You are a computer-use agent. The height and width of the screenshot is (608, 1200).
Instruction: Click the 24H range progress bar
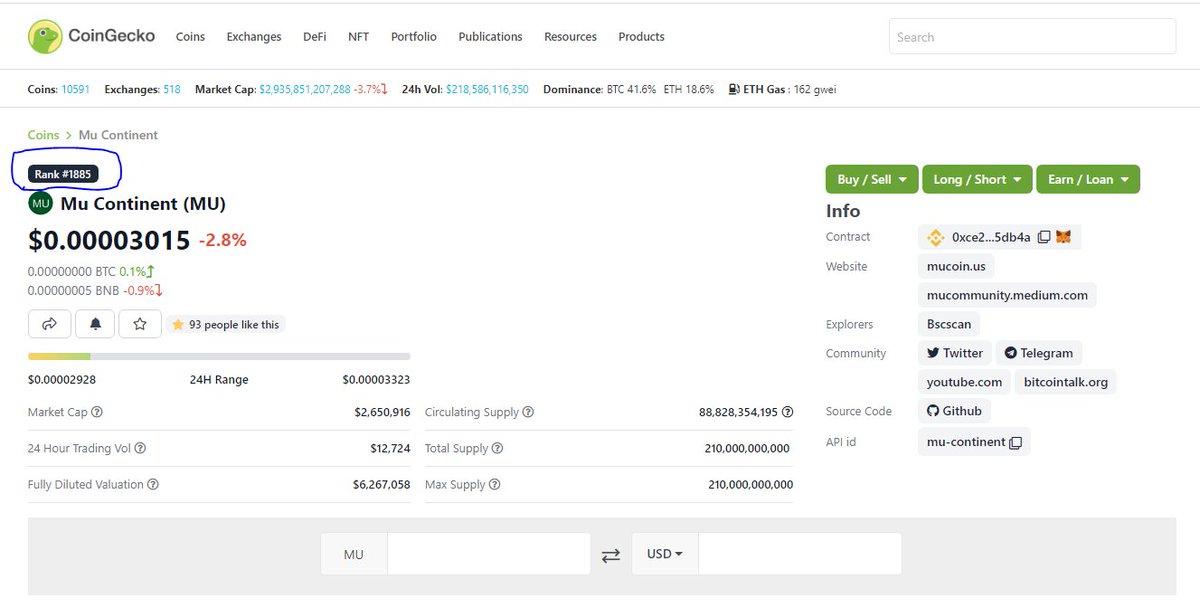point(219,356)
